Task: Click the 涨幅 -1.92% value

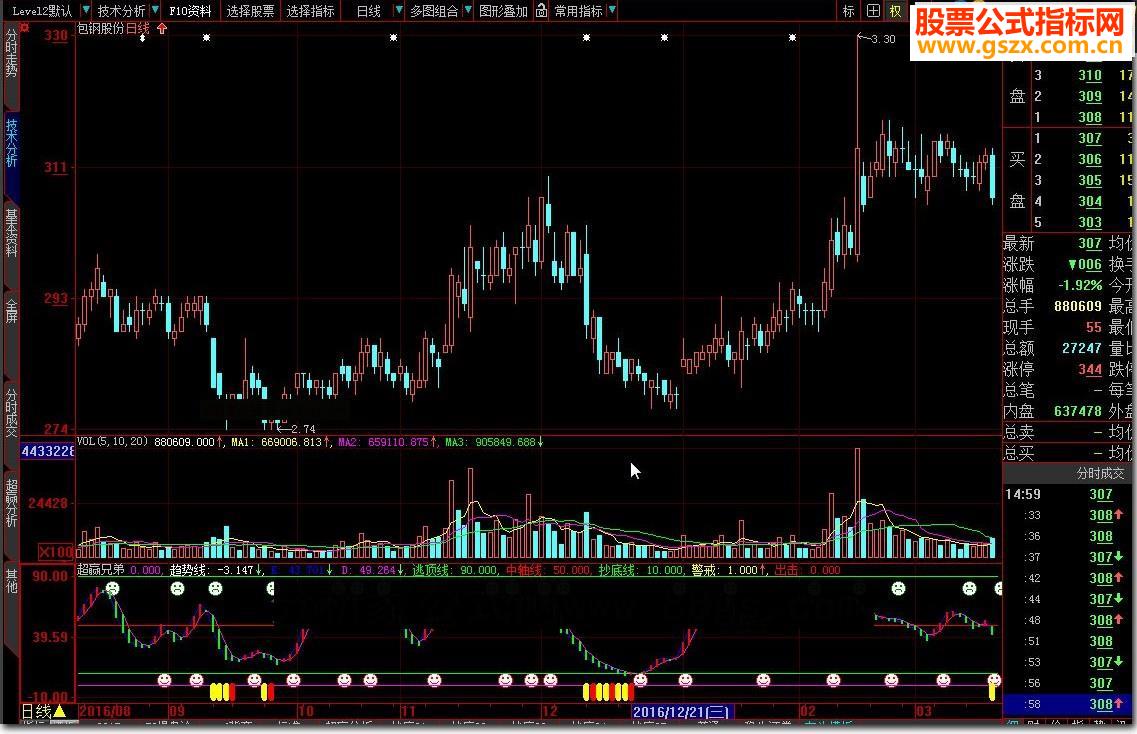Action: click(x=1080, y=285)
